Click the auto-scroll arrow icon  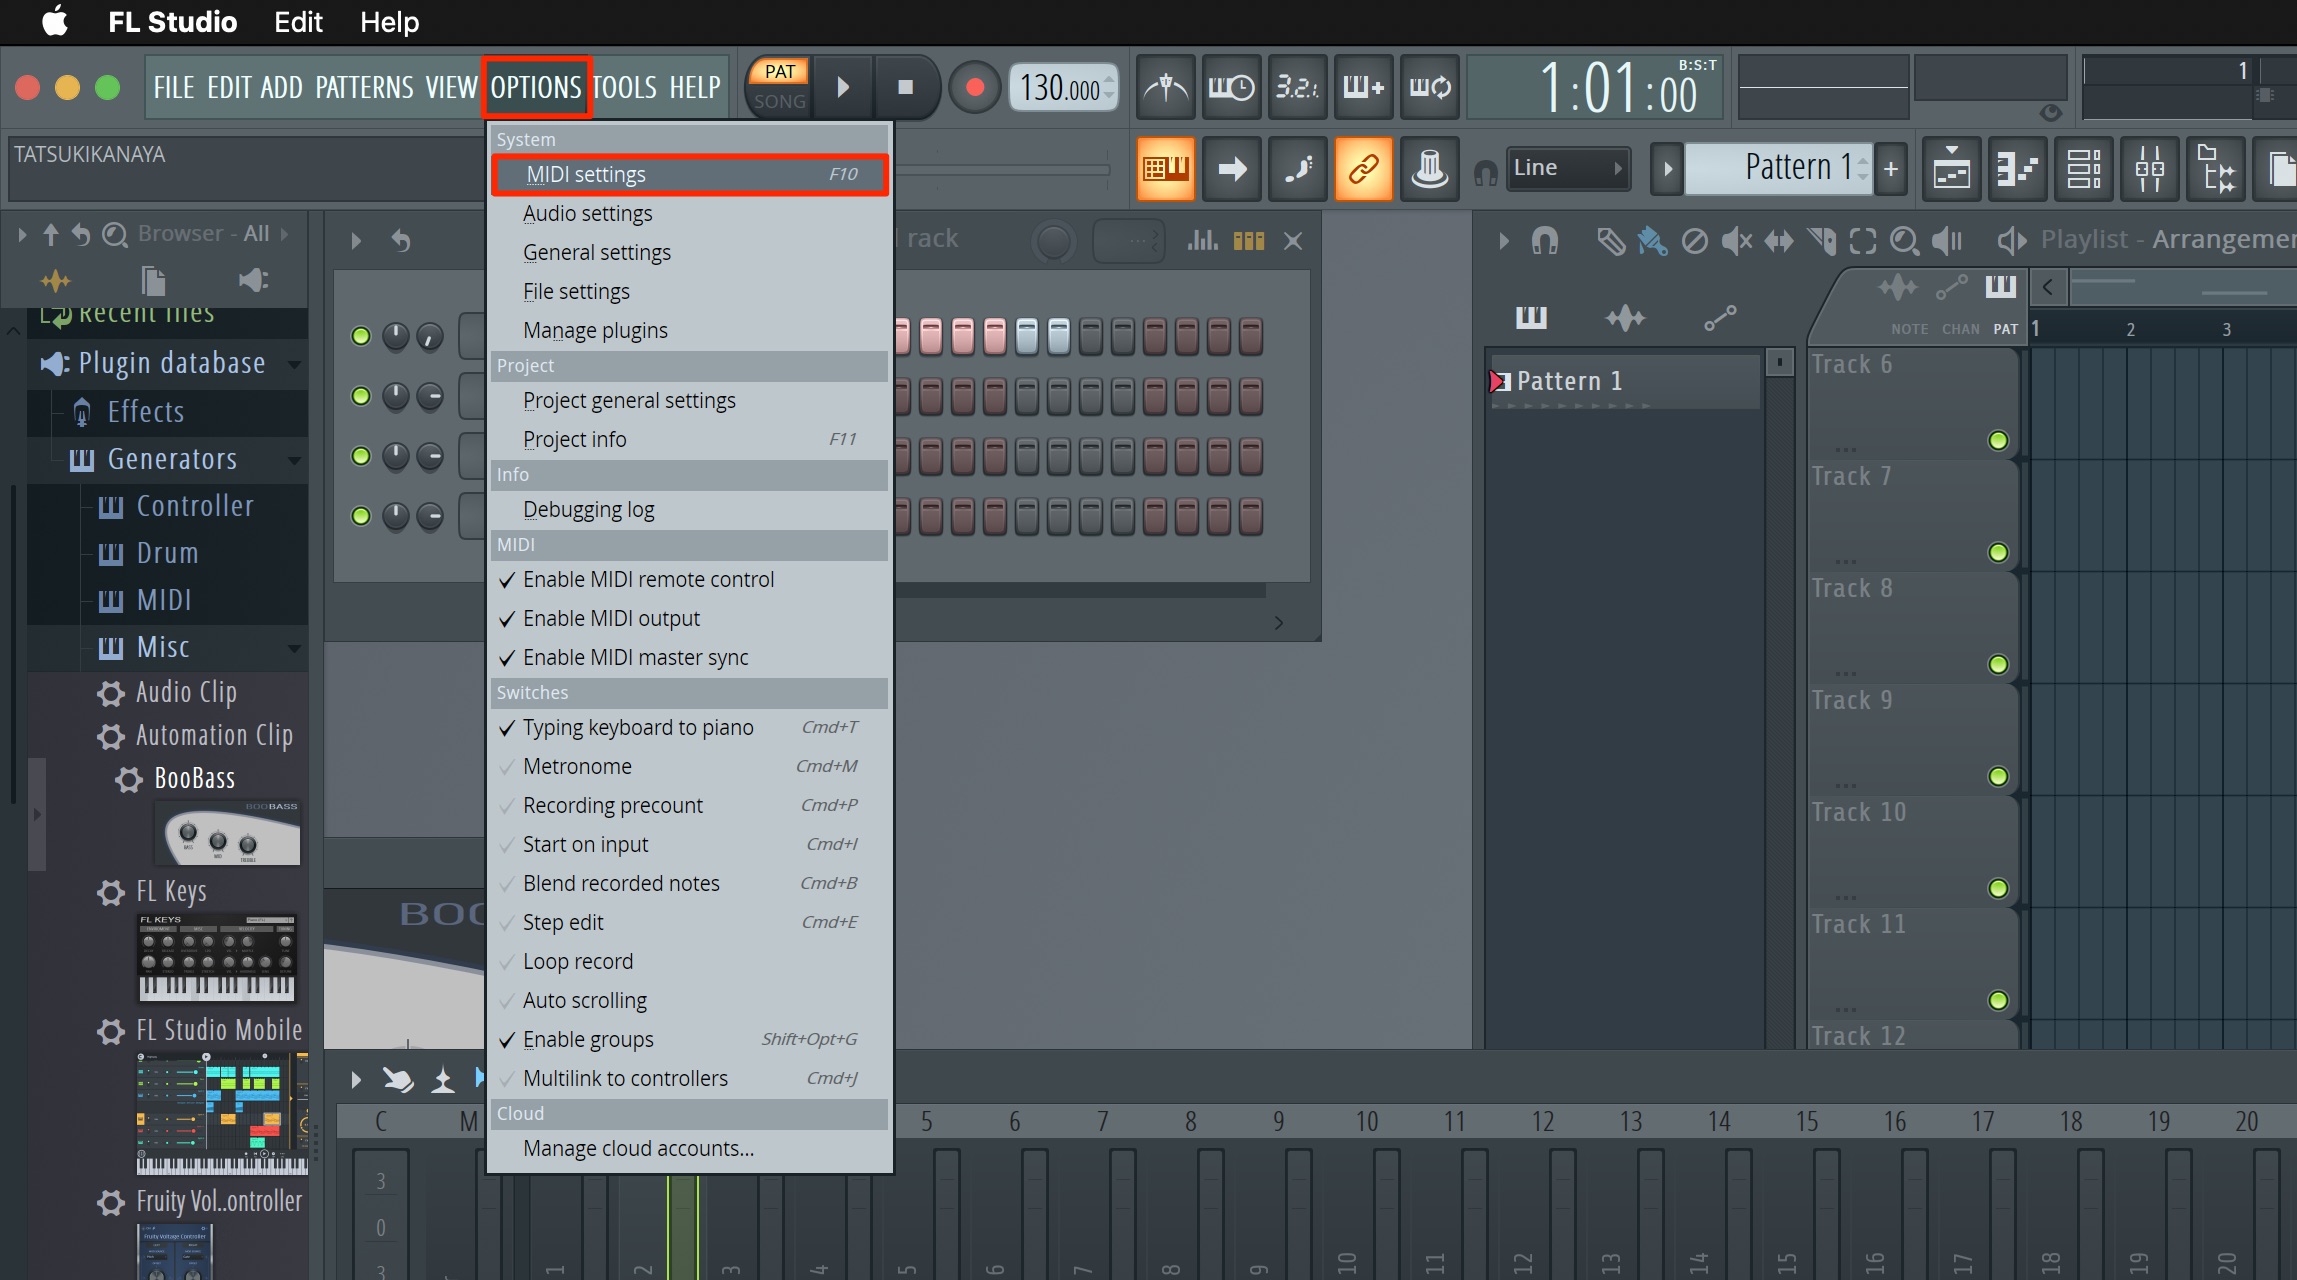point(1231,169)
